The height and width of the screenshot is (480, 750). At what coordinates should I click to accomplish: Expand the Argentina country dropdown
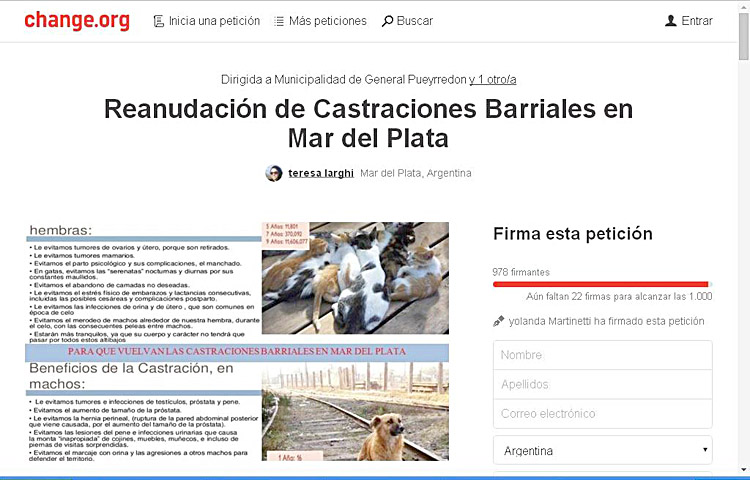tap(602, 451)
